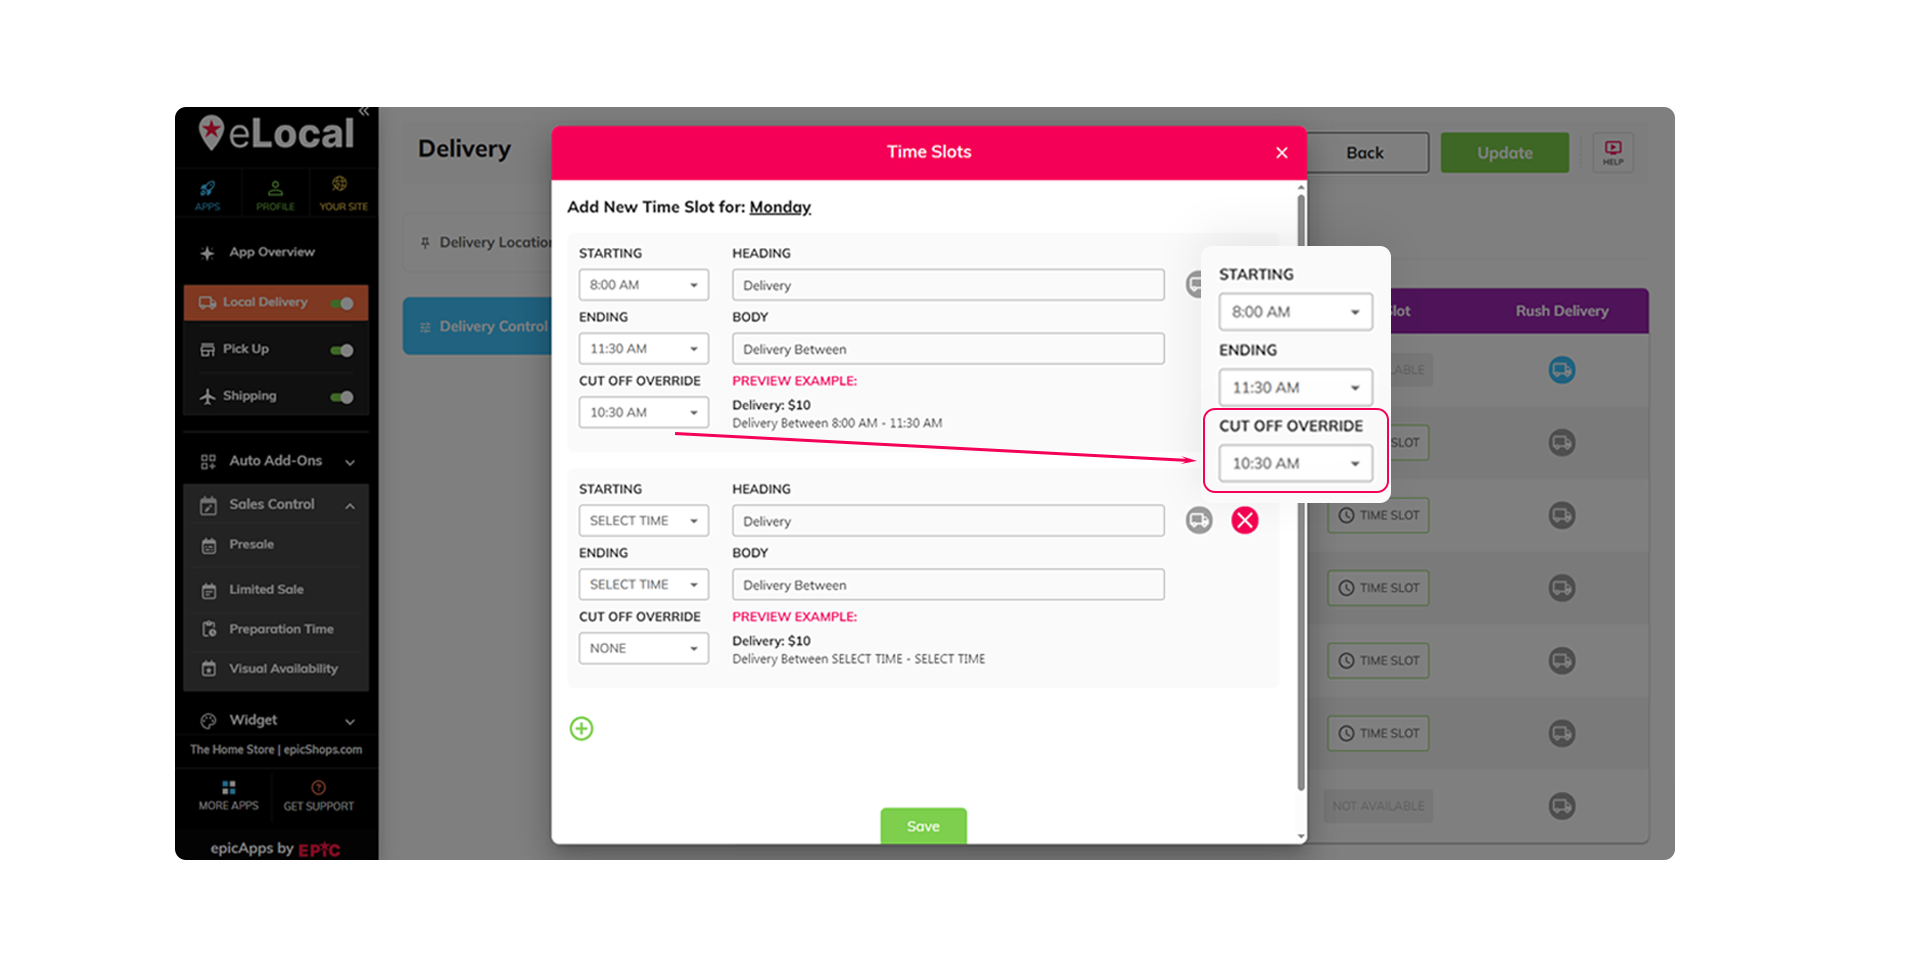Click the green Update button

[x=1504, y=152]
